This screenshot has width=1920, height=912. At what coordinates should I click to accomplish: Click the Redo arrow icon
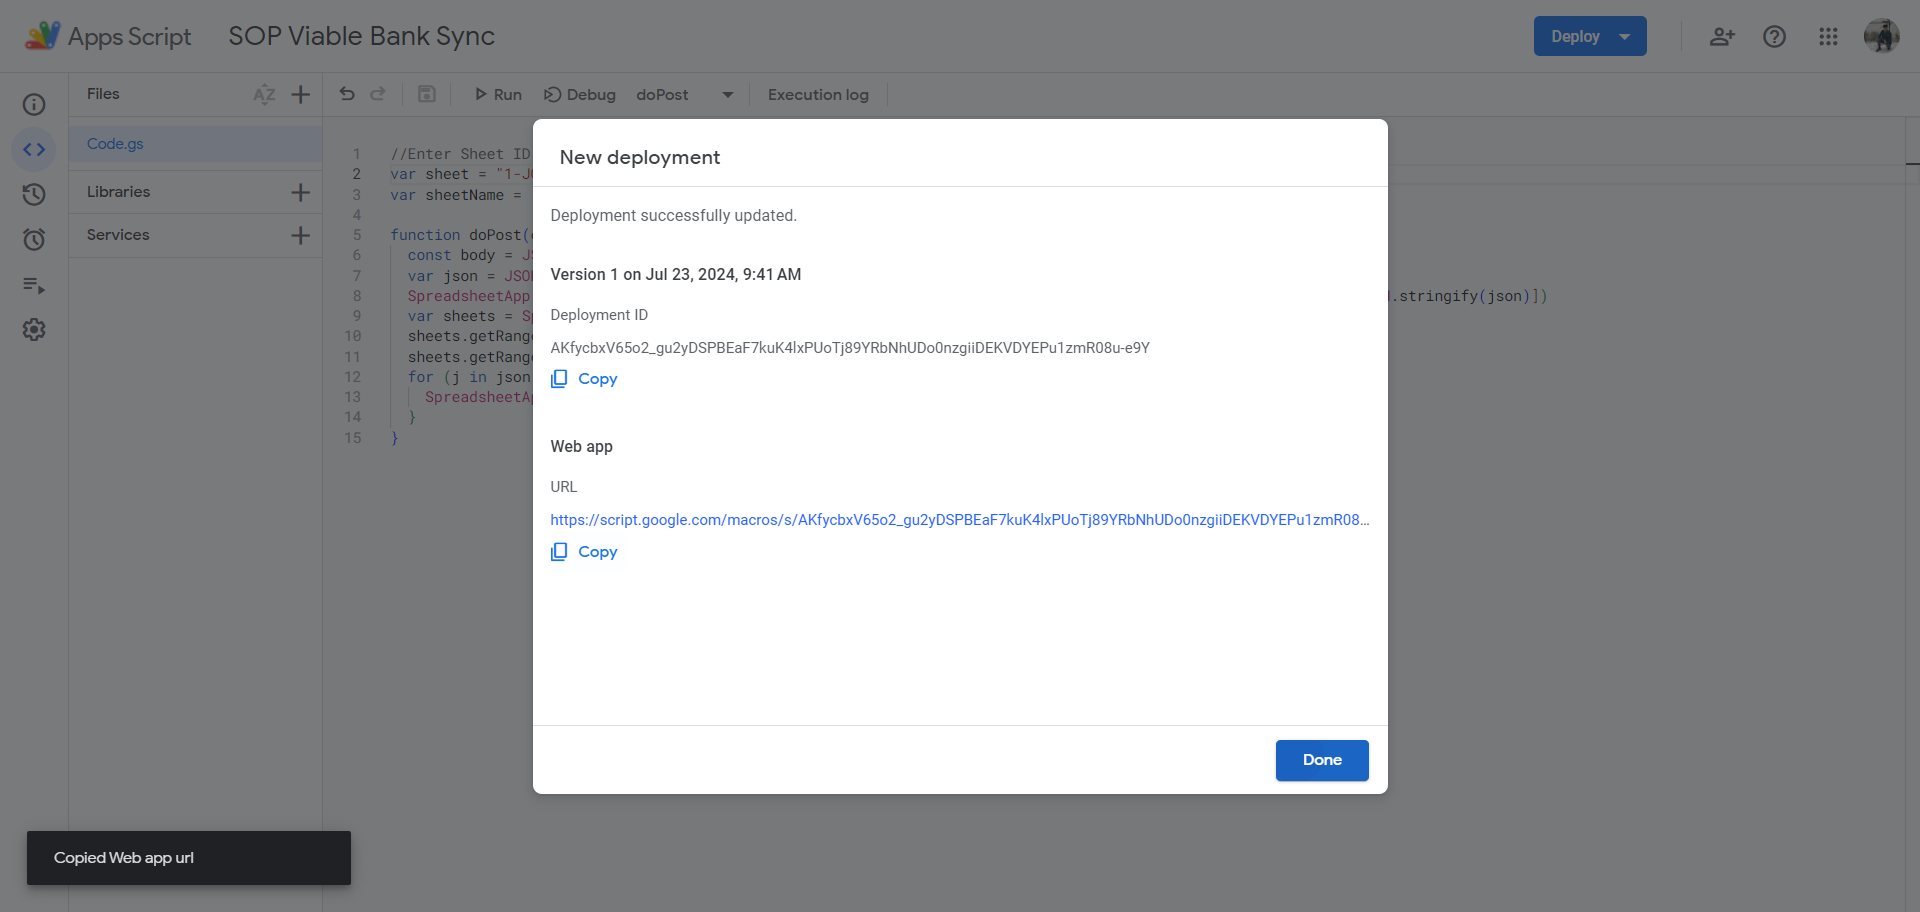coord(378,94)
